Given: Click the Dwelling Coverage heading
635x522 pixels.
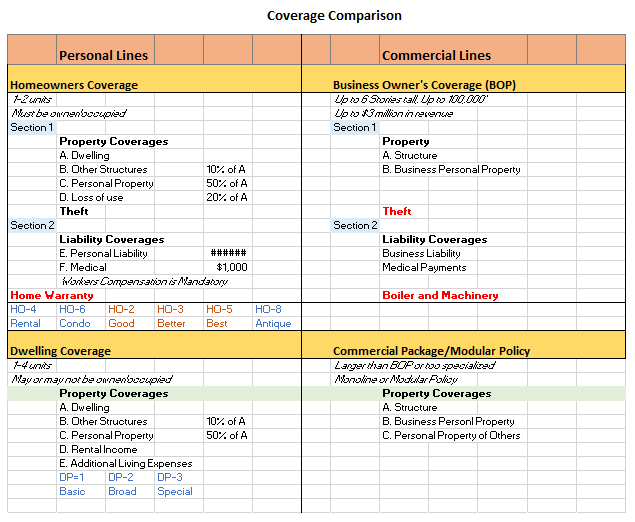Looking at the screenshot, I should [x=60, y=351].
